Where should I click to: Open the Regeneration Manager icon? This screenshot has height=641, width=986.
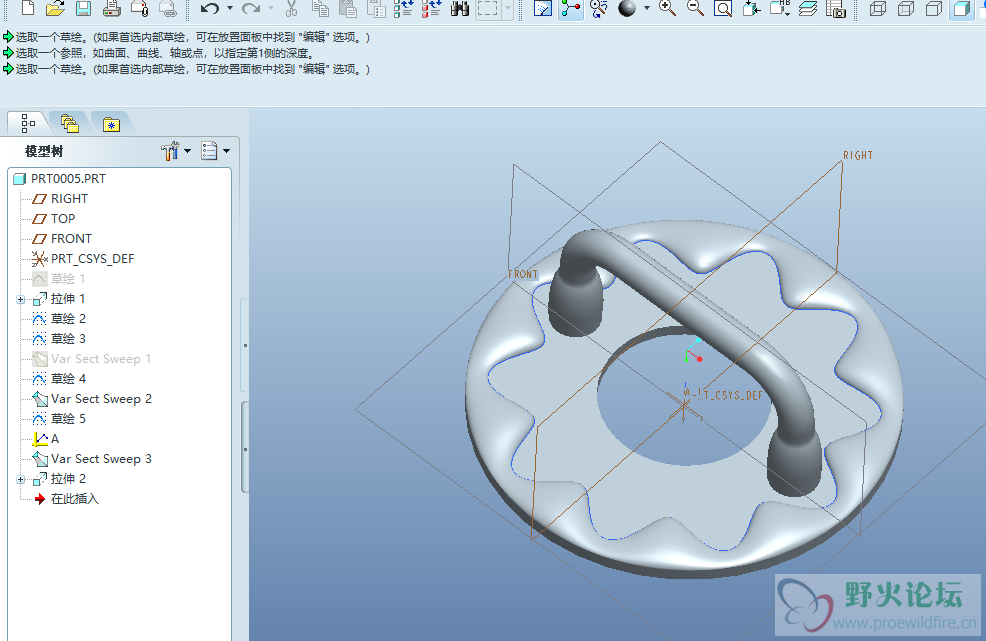tap(431, 8)
